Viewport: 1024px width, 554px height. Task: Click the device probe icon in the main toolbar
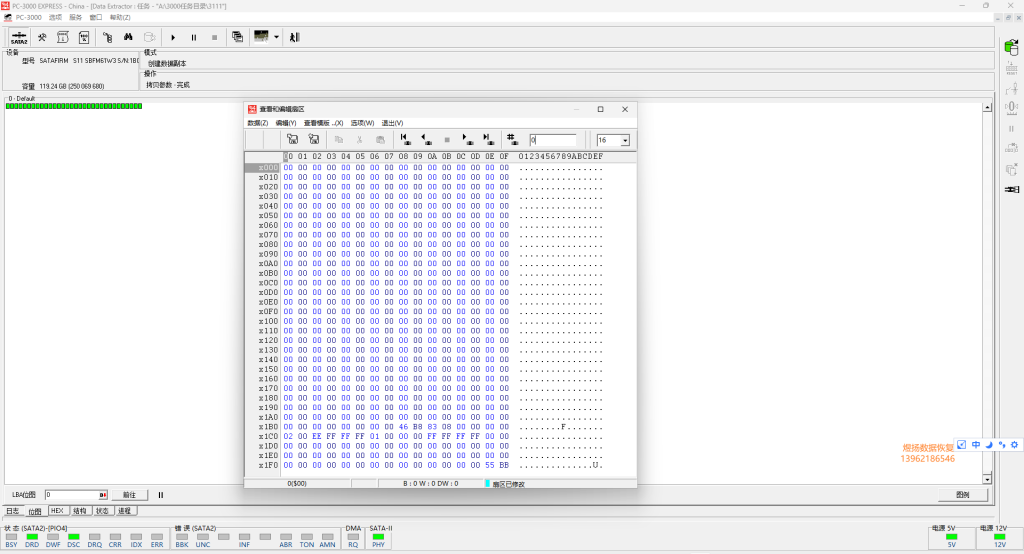pos(108,38)
